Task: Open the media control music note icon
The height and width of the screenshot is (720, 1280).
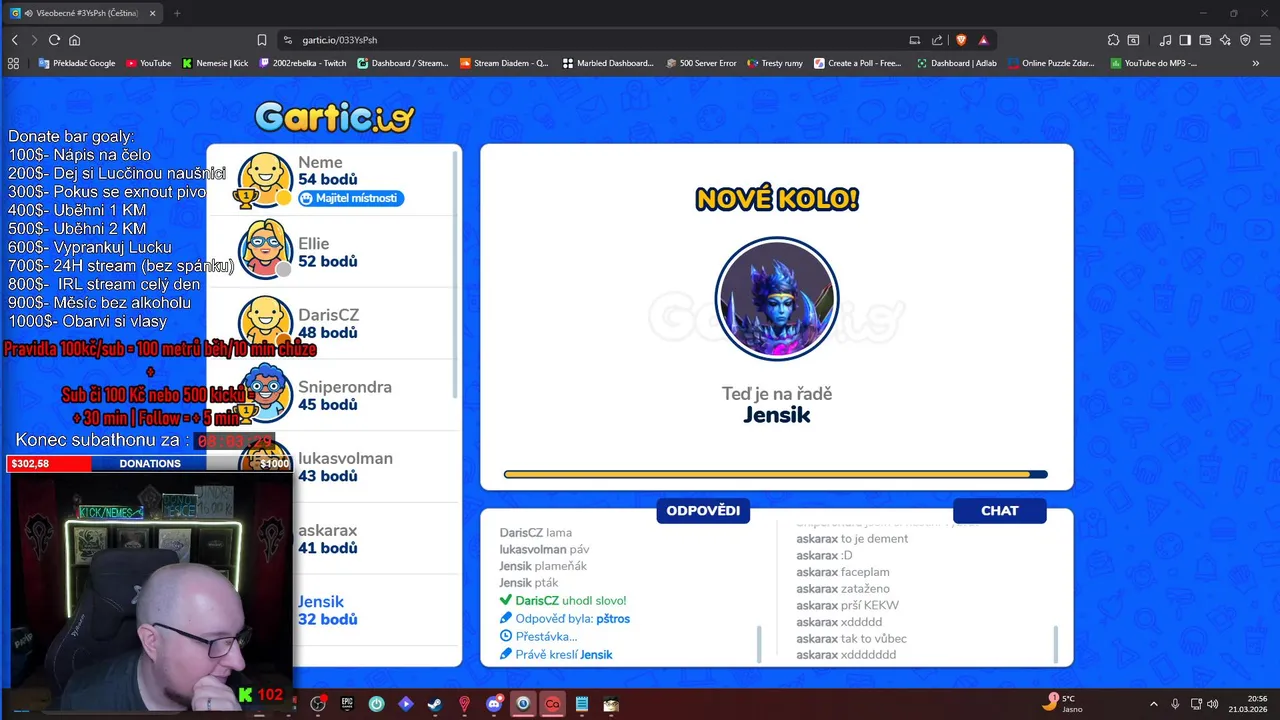Action: pyautogui.click(x=1166, y=40)
